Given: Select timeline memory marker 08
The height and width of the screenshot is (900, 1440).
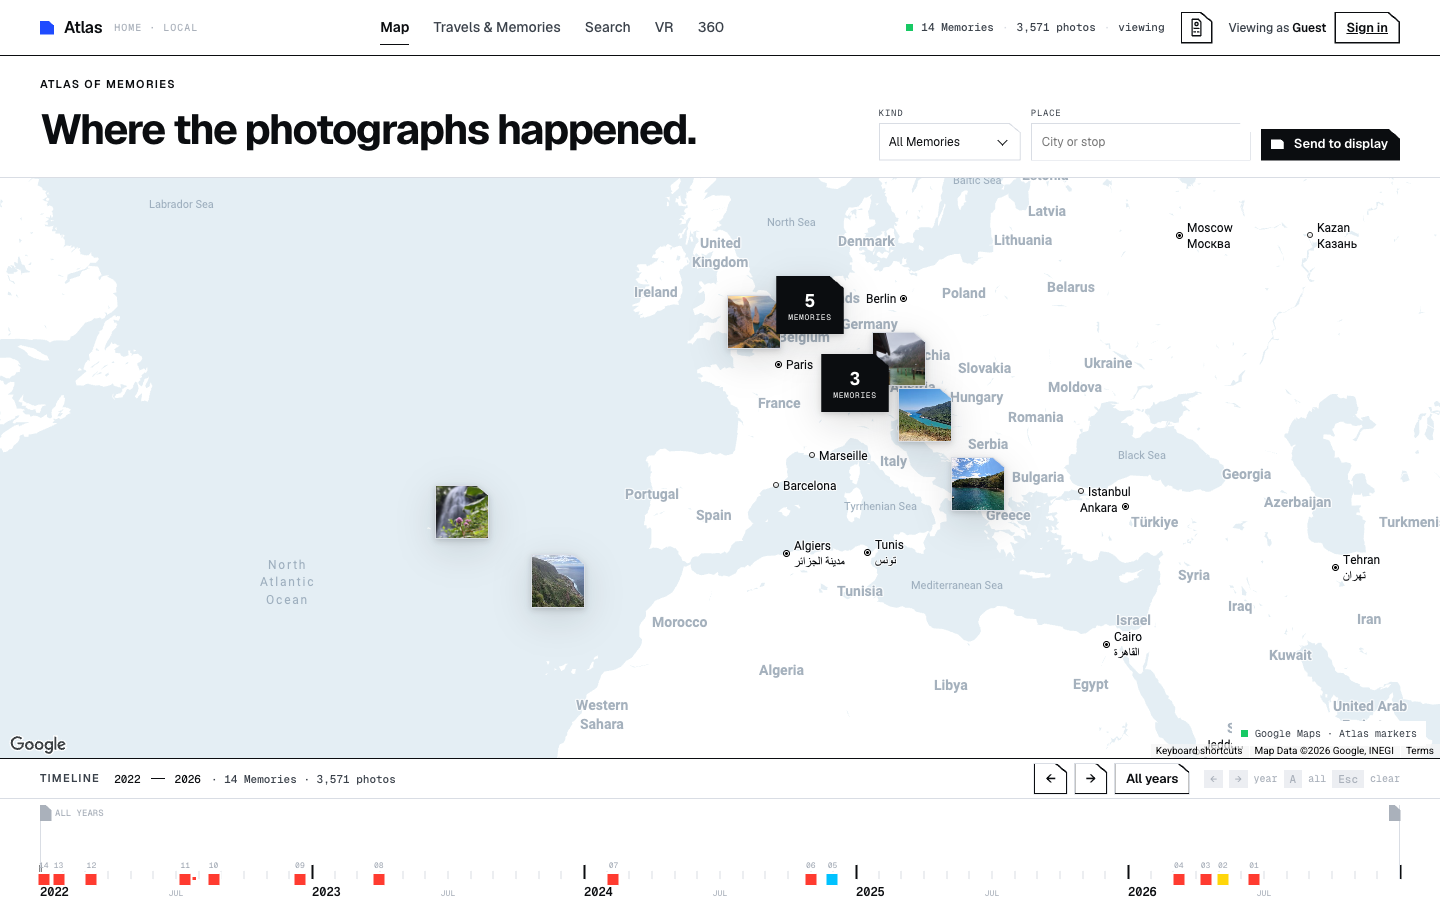Looking at the screenshot, I should [379, 879].
